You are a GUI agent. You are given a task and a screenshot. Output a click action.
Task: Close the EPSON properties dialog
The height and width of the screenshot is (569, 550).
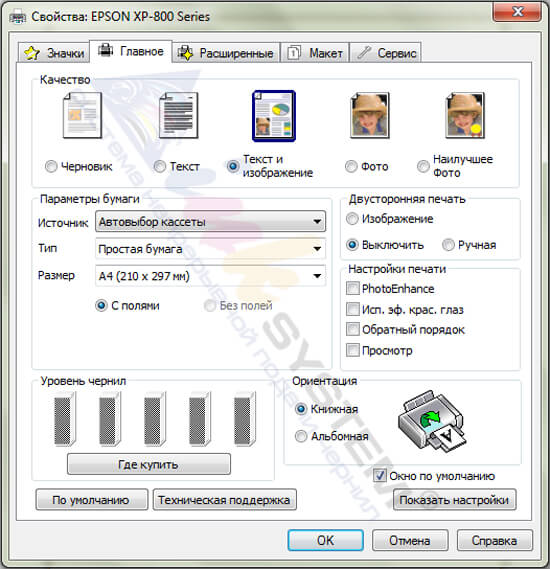(x=517, y=12)
